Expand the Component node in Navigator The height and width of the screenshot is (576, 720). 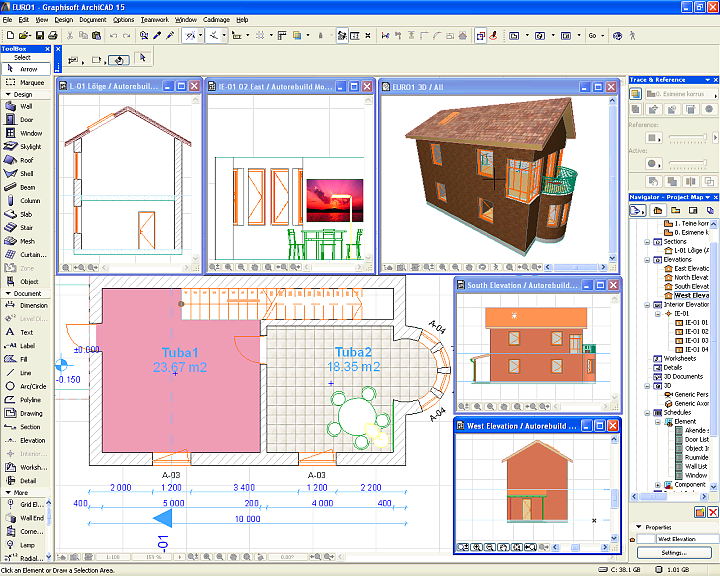click(x=658, y=485)
